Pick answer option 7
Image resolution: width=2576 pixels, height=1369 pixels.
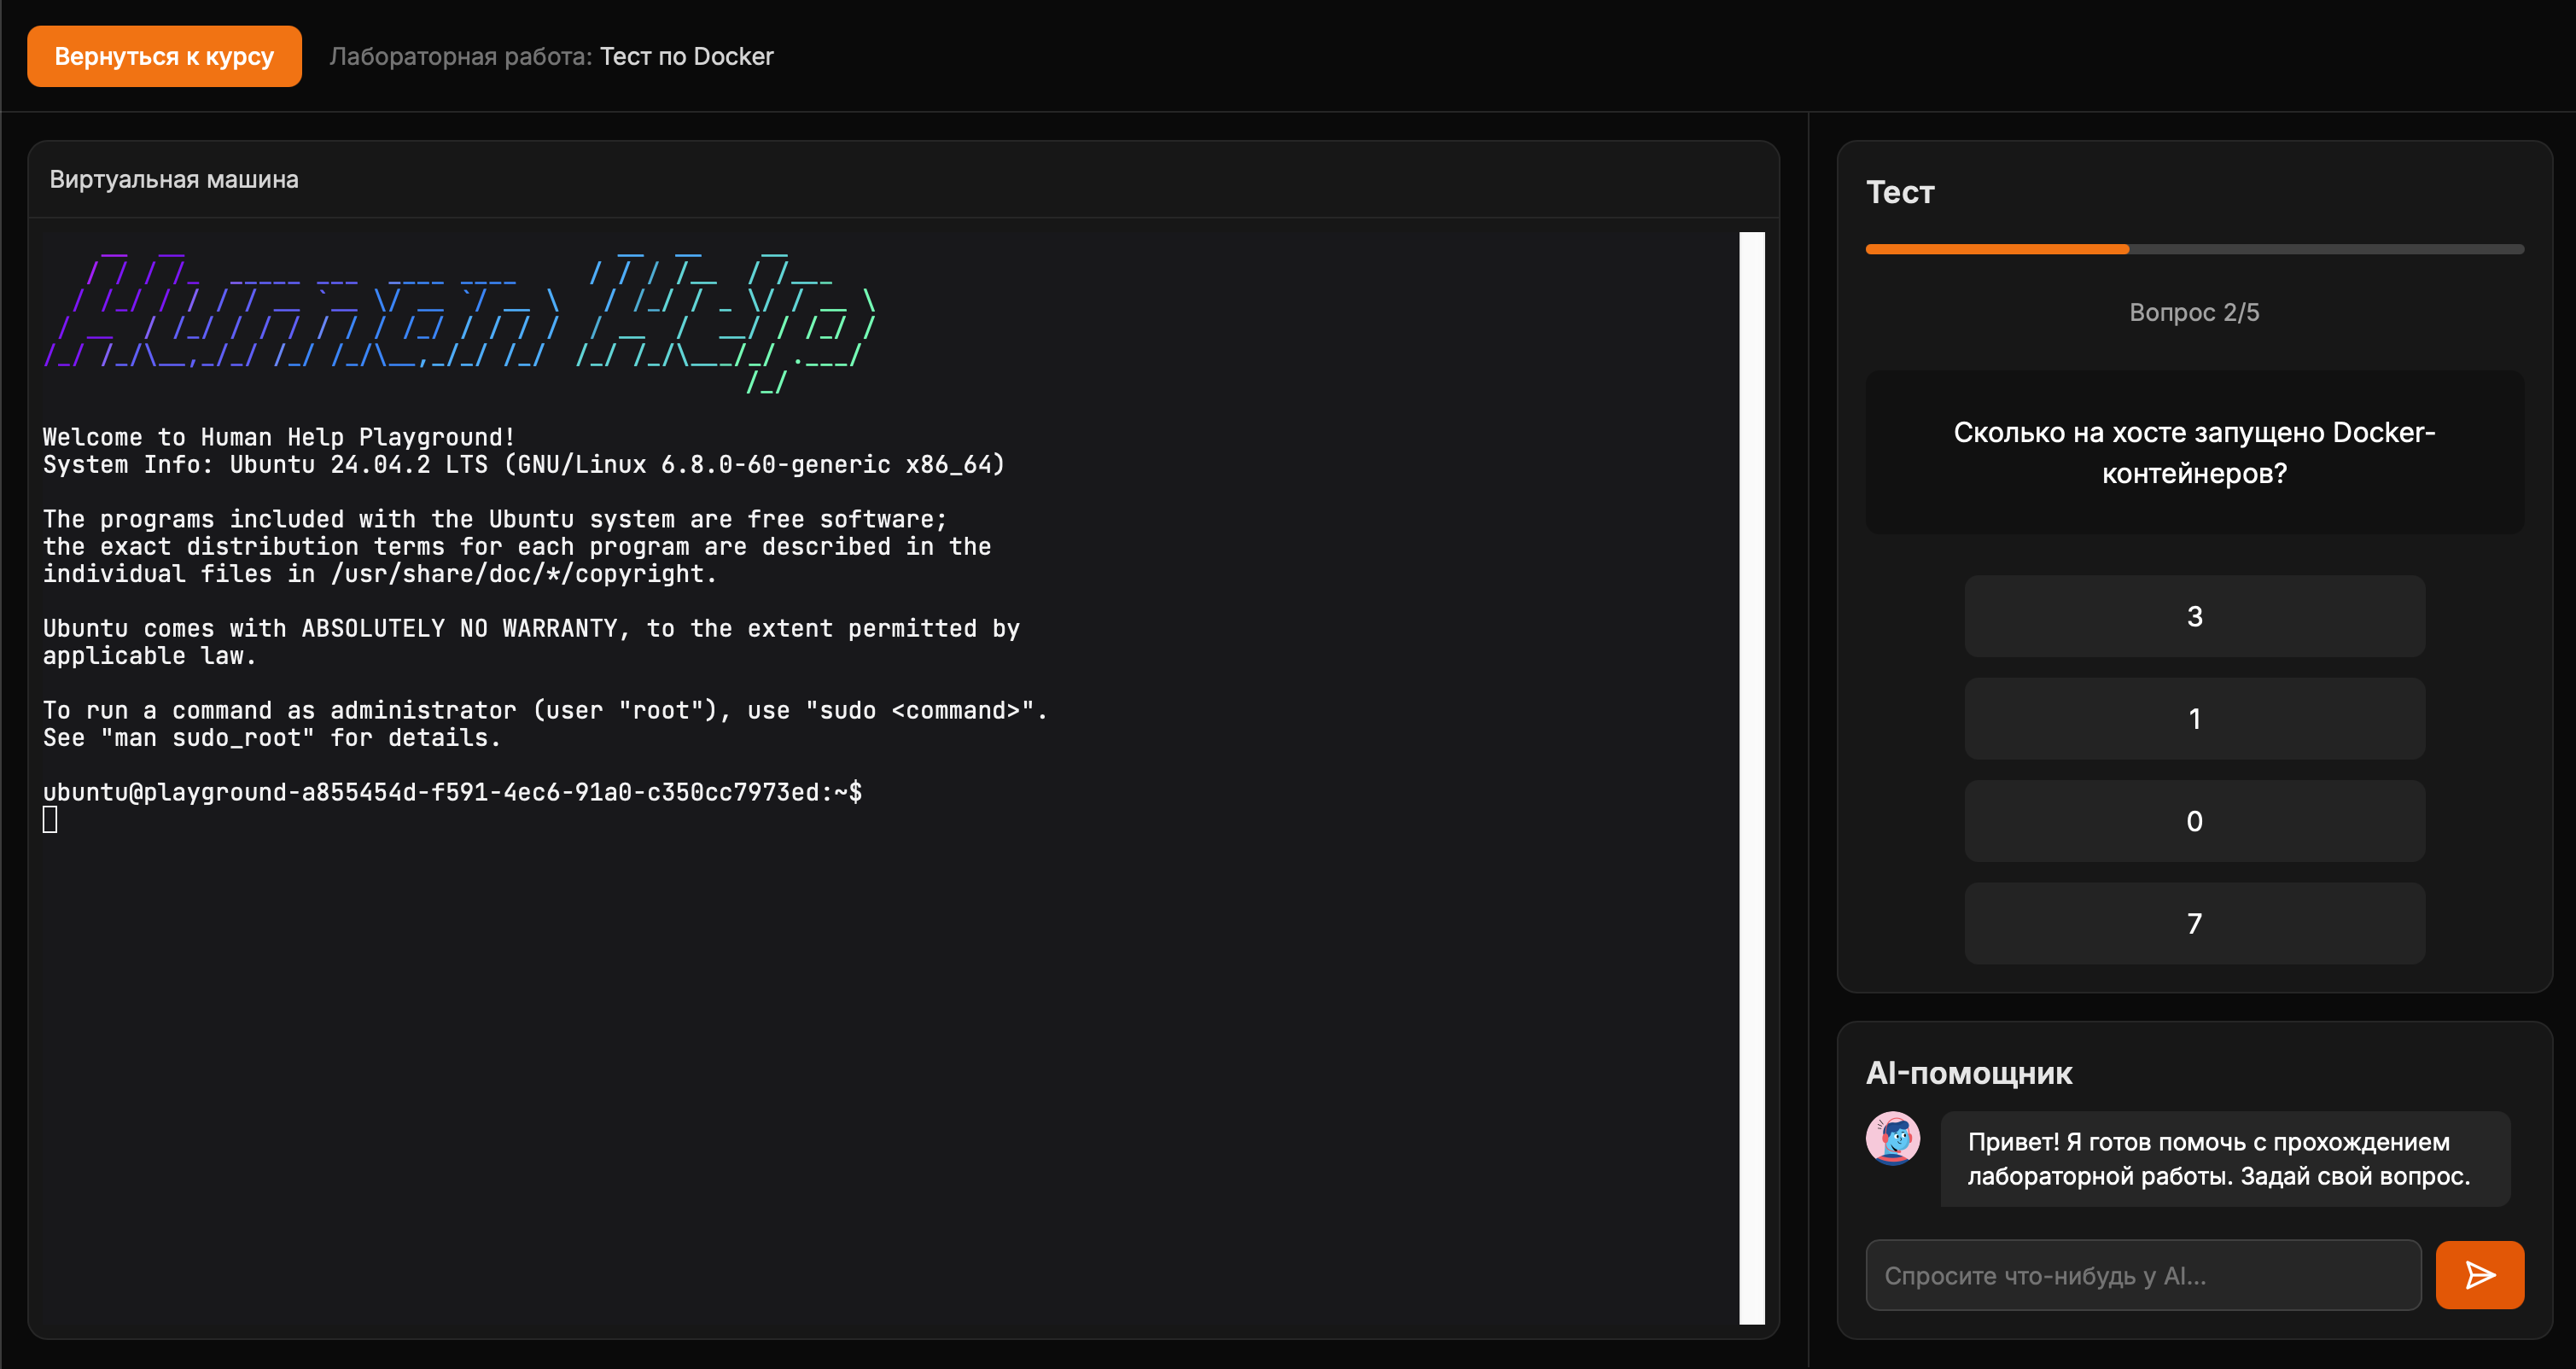2194,923
